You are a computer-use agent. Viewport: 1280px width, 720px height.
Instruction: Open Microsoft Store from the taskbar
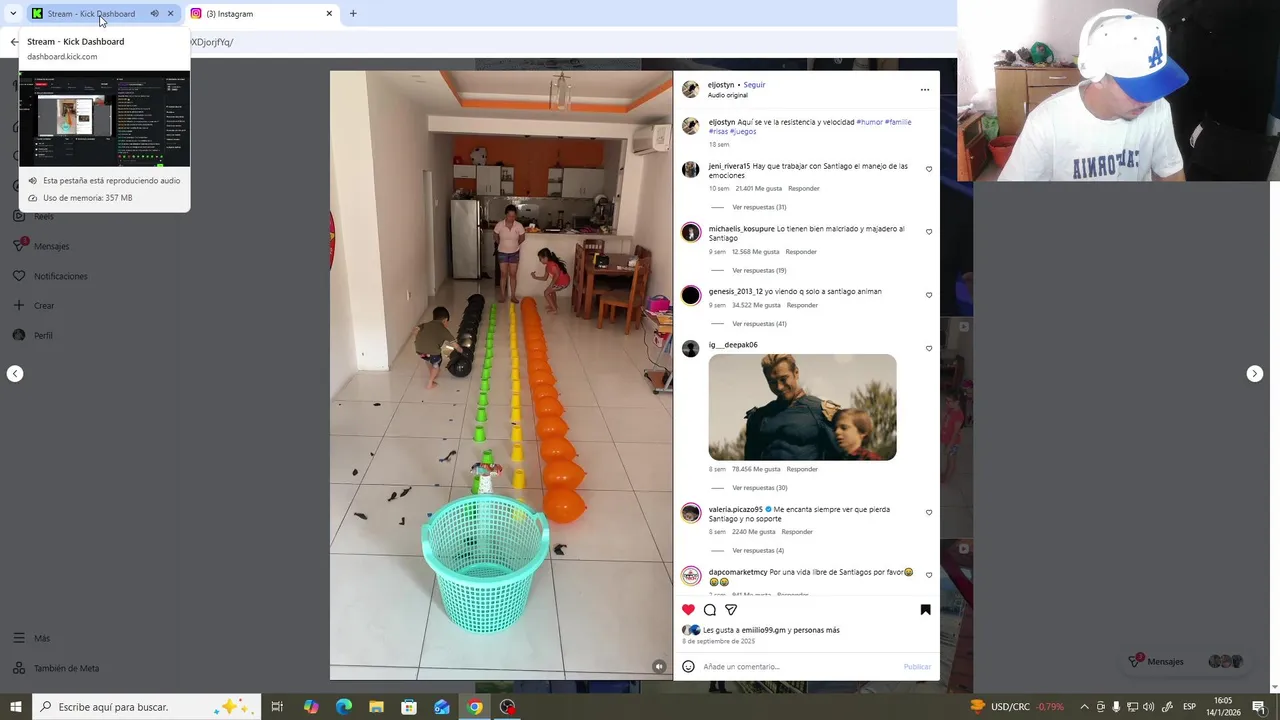pyautogui.click(x=409, y=707)
